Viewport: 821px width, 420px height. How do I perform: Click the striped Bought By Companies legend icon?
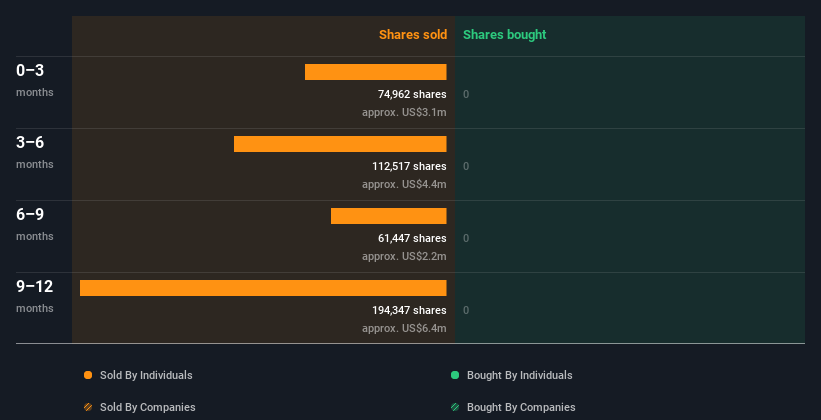coord(455,407)
